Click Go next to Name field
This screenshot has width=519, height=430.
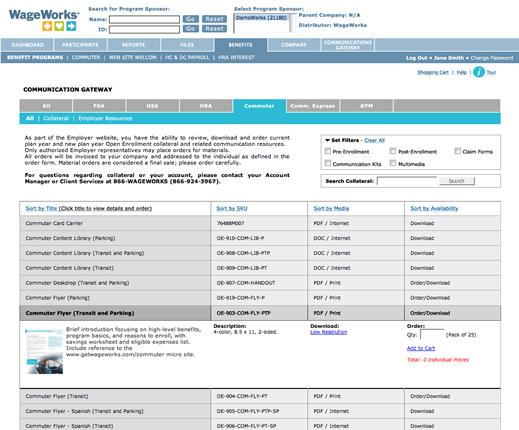point(191,19)
